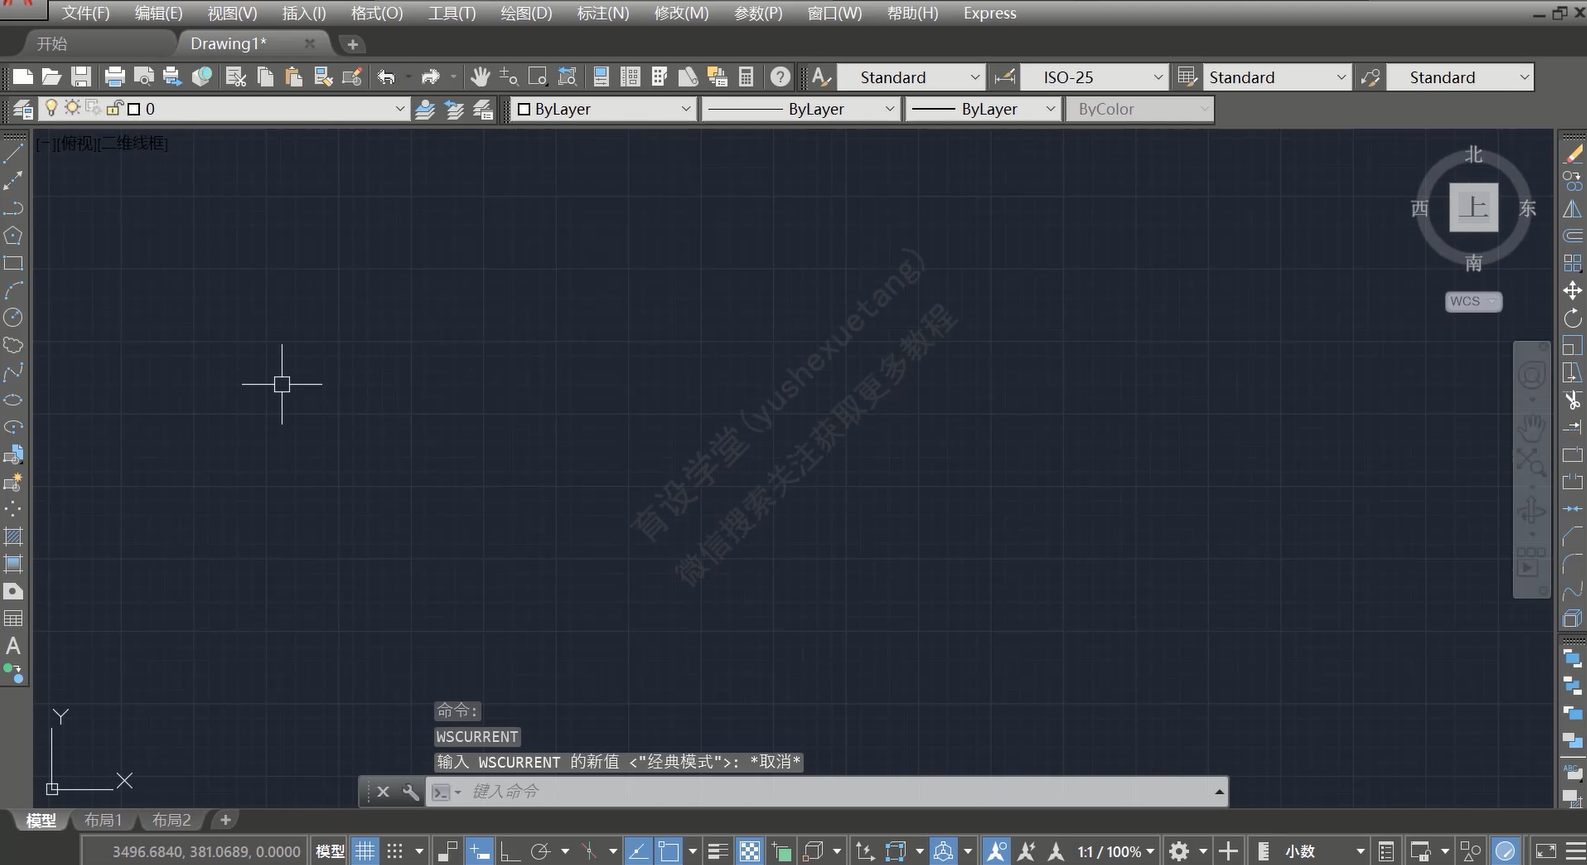Toggle 2D object snap
Viewport: 1587px width, 865px height.
669,851
